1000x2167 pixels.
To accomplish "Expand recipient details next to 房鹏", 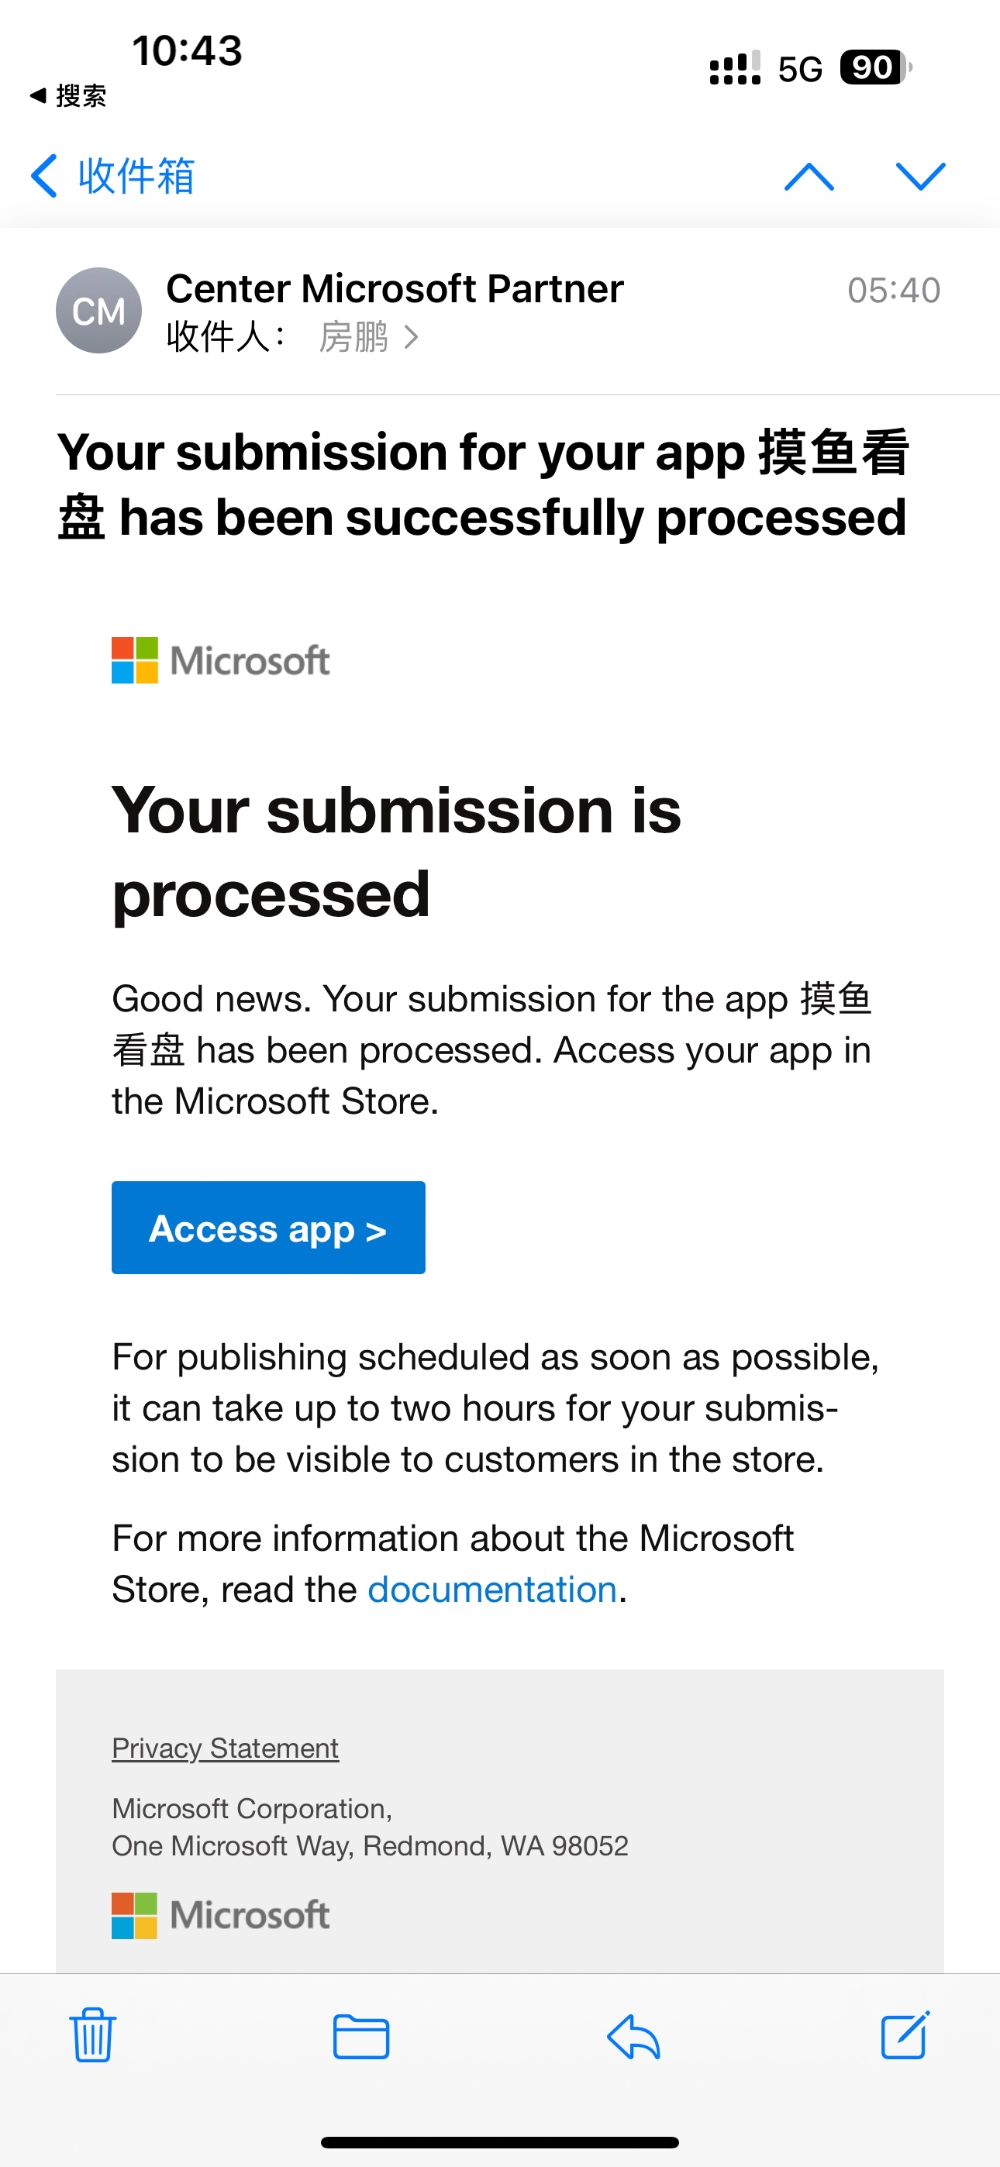I will pos(411,338).
